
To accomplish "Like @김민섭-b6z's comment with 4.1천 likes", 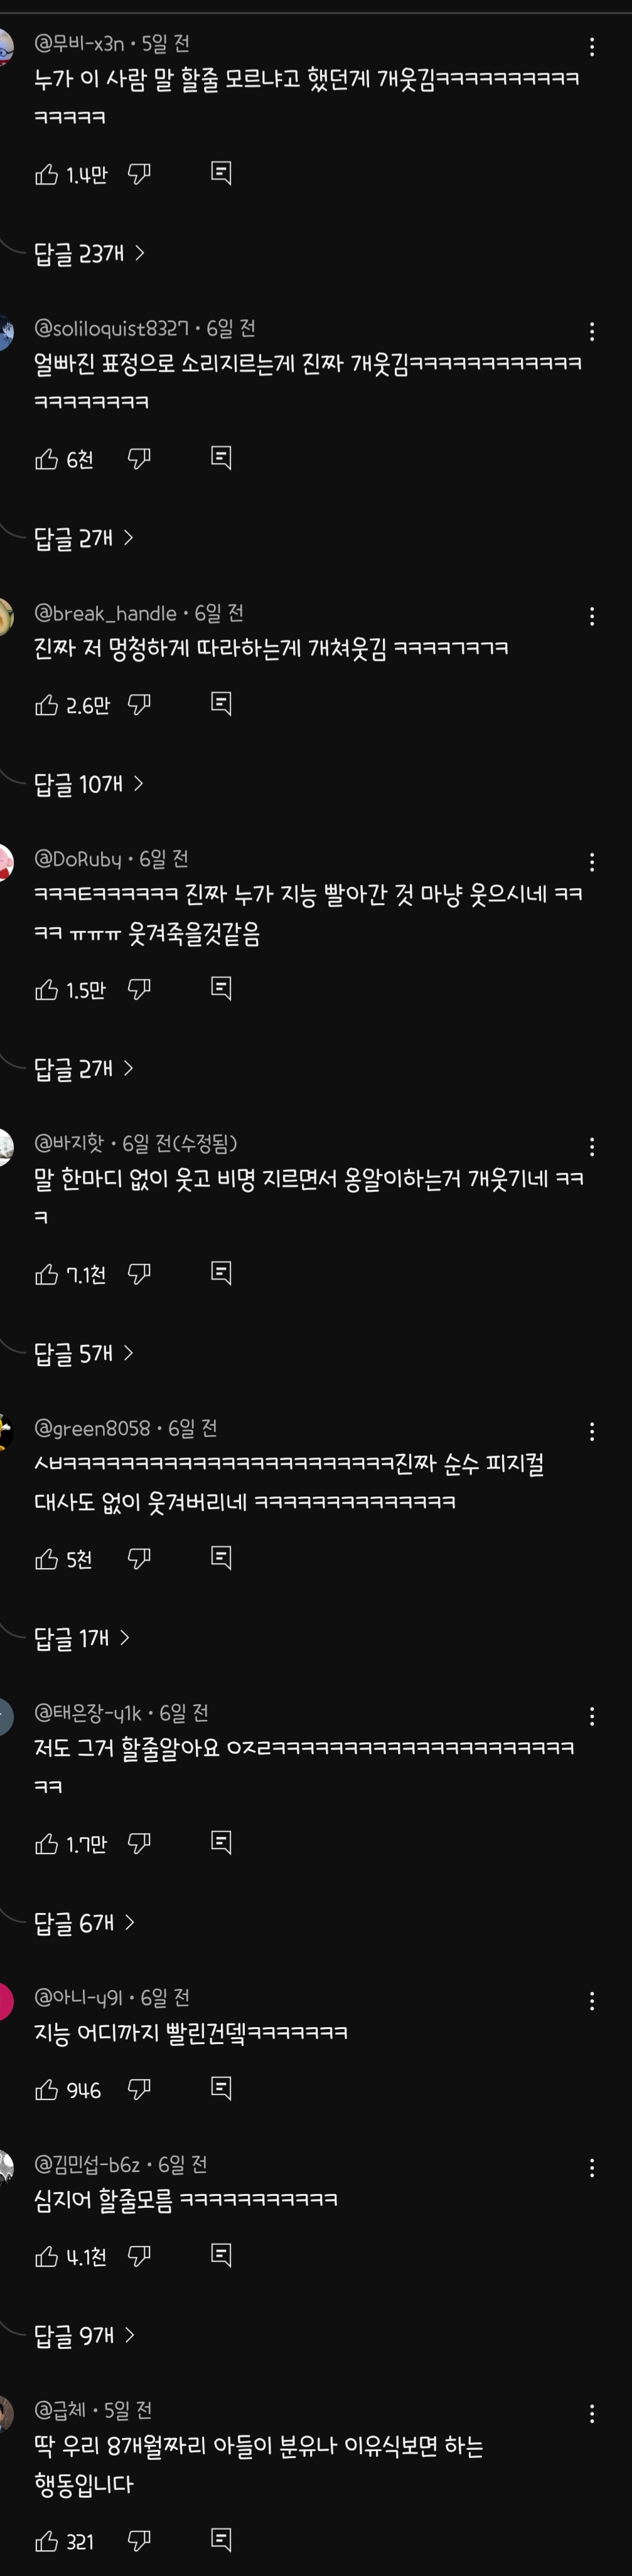I will click(x=47, y=2256).
